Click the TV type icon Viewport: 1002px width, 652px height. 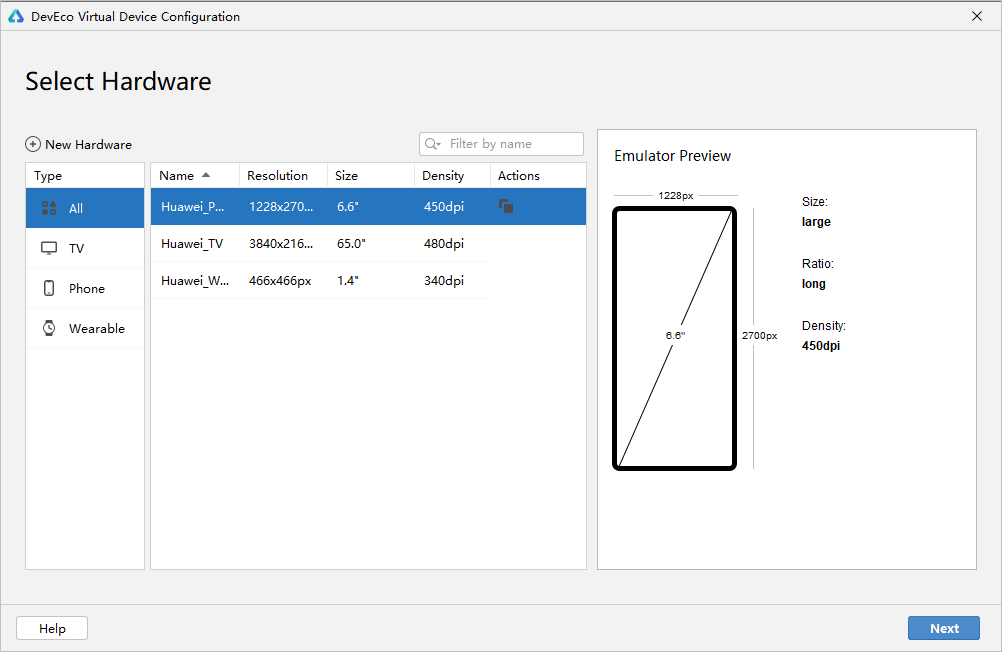[x=49, y=248]
